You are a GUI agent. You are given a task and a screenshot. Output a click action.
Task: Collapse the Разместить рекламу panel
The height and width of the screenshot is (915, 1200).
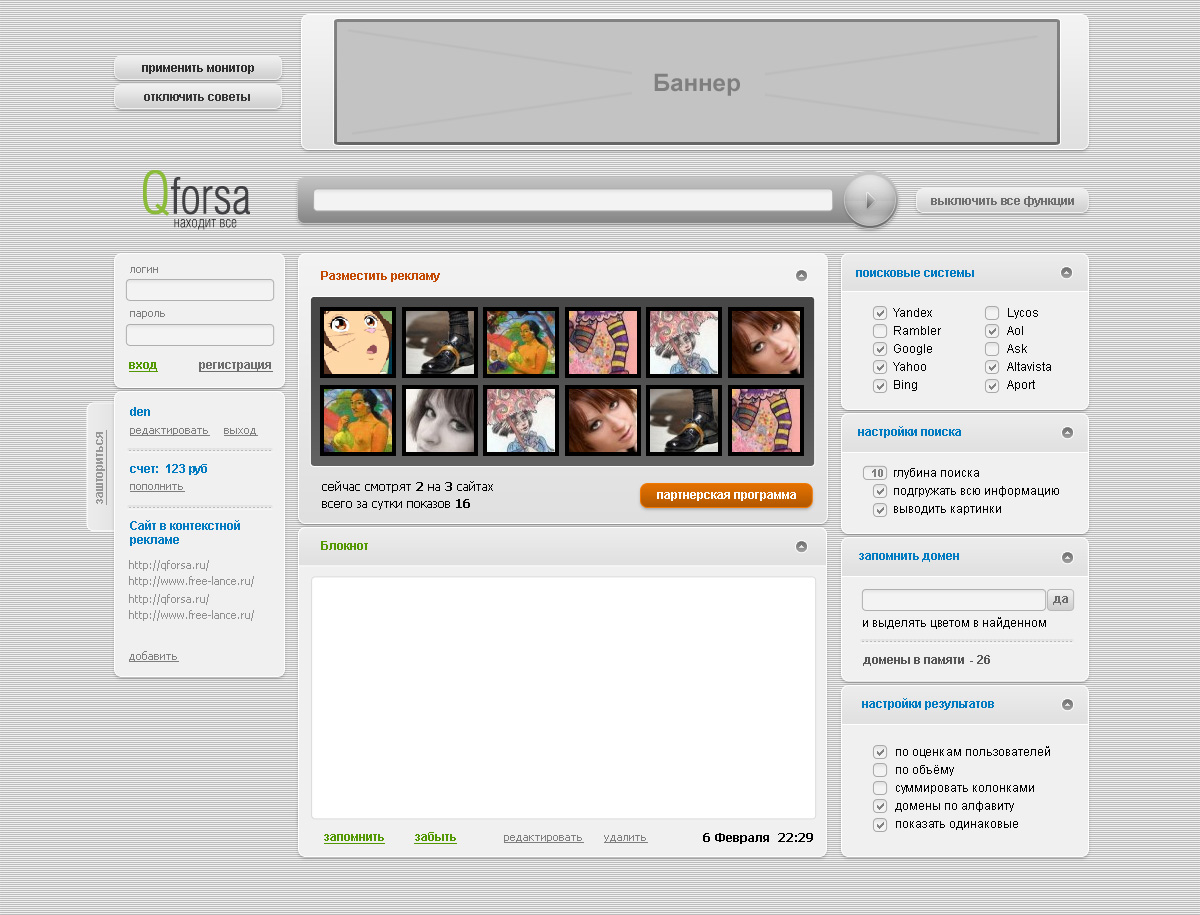point(801,276)
